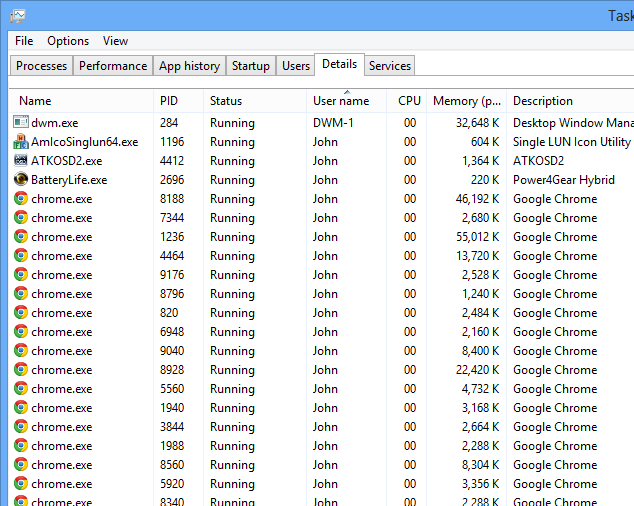Open the File menu
This screenshot has width=634, height=506.
point(24,41)
